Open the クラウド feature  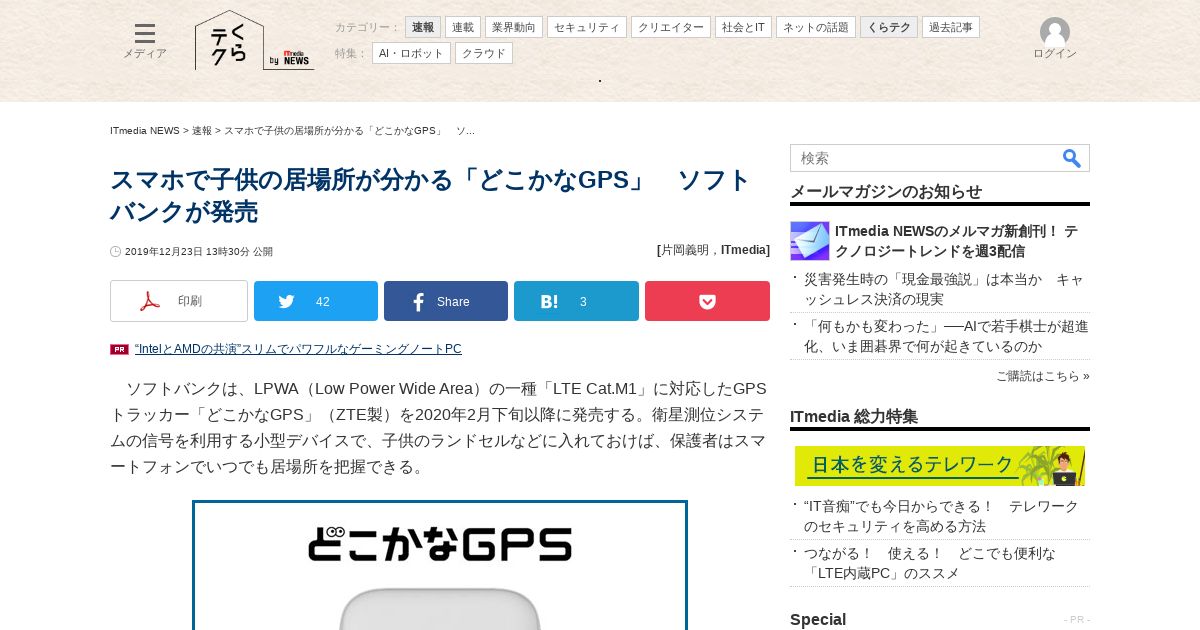(484, 53)
